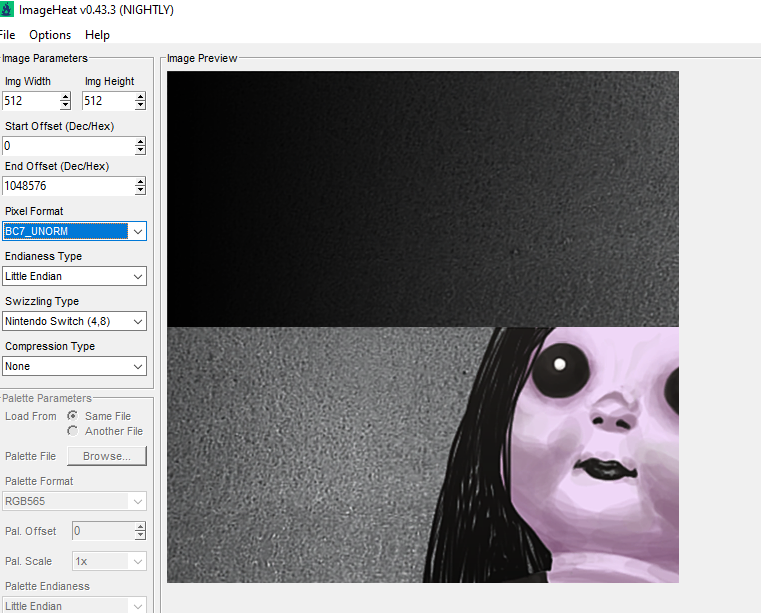Click the Start Offset input field
The image size is (761, 613).
[68, 146]
